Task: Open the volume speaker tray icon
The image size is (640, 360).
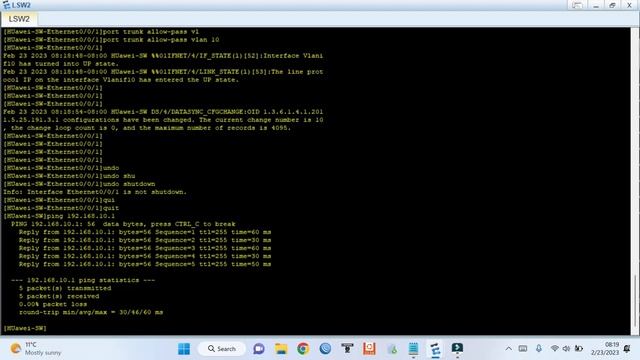Action: click(566, 349)
